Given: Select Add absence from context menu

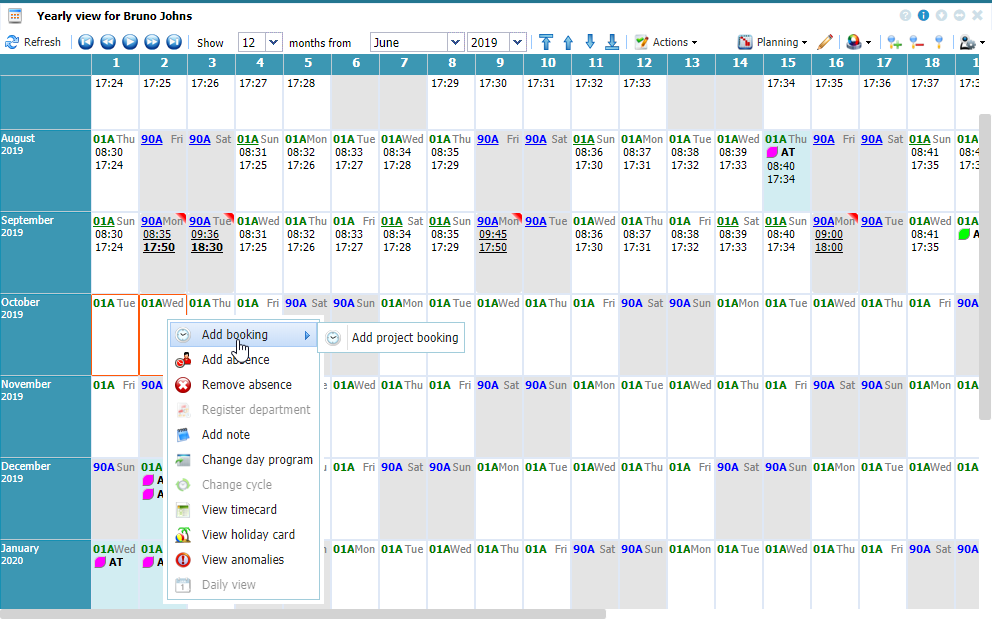Looking at the screenshot, I should click(x=235, y=360).
